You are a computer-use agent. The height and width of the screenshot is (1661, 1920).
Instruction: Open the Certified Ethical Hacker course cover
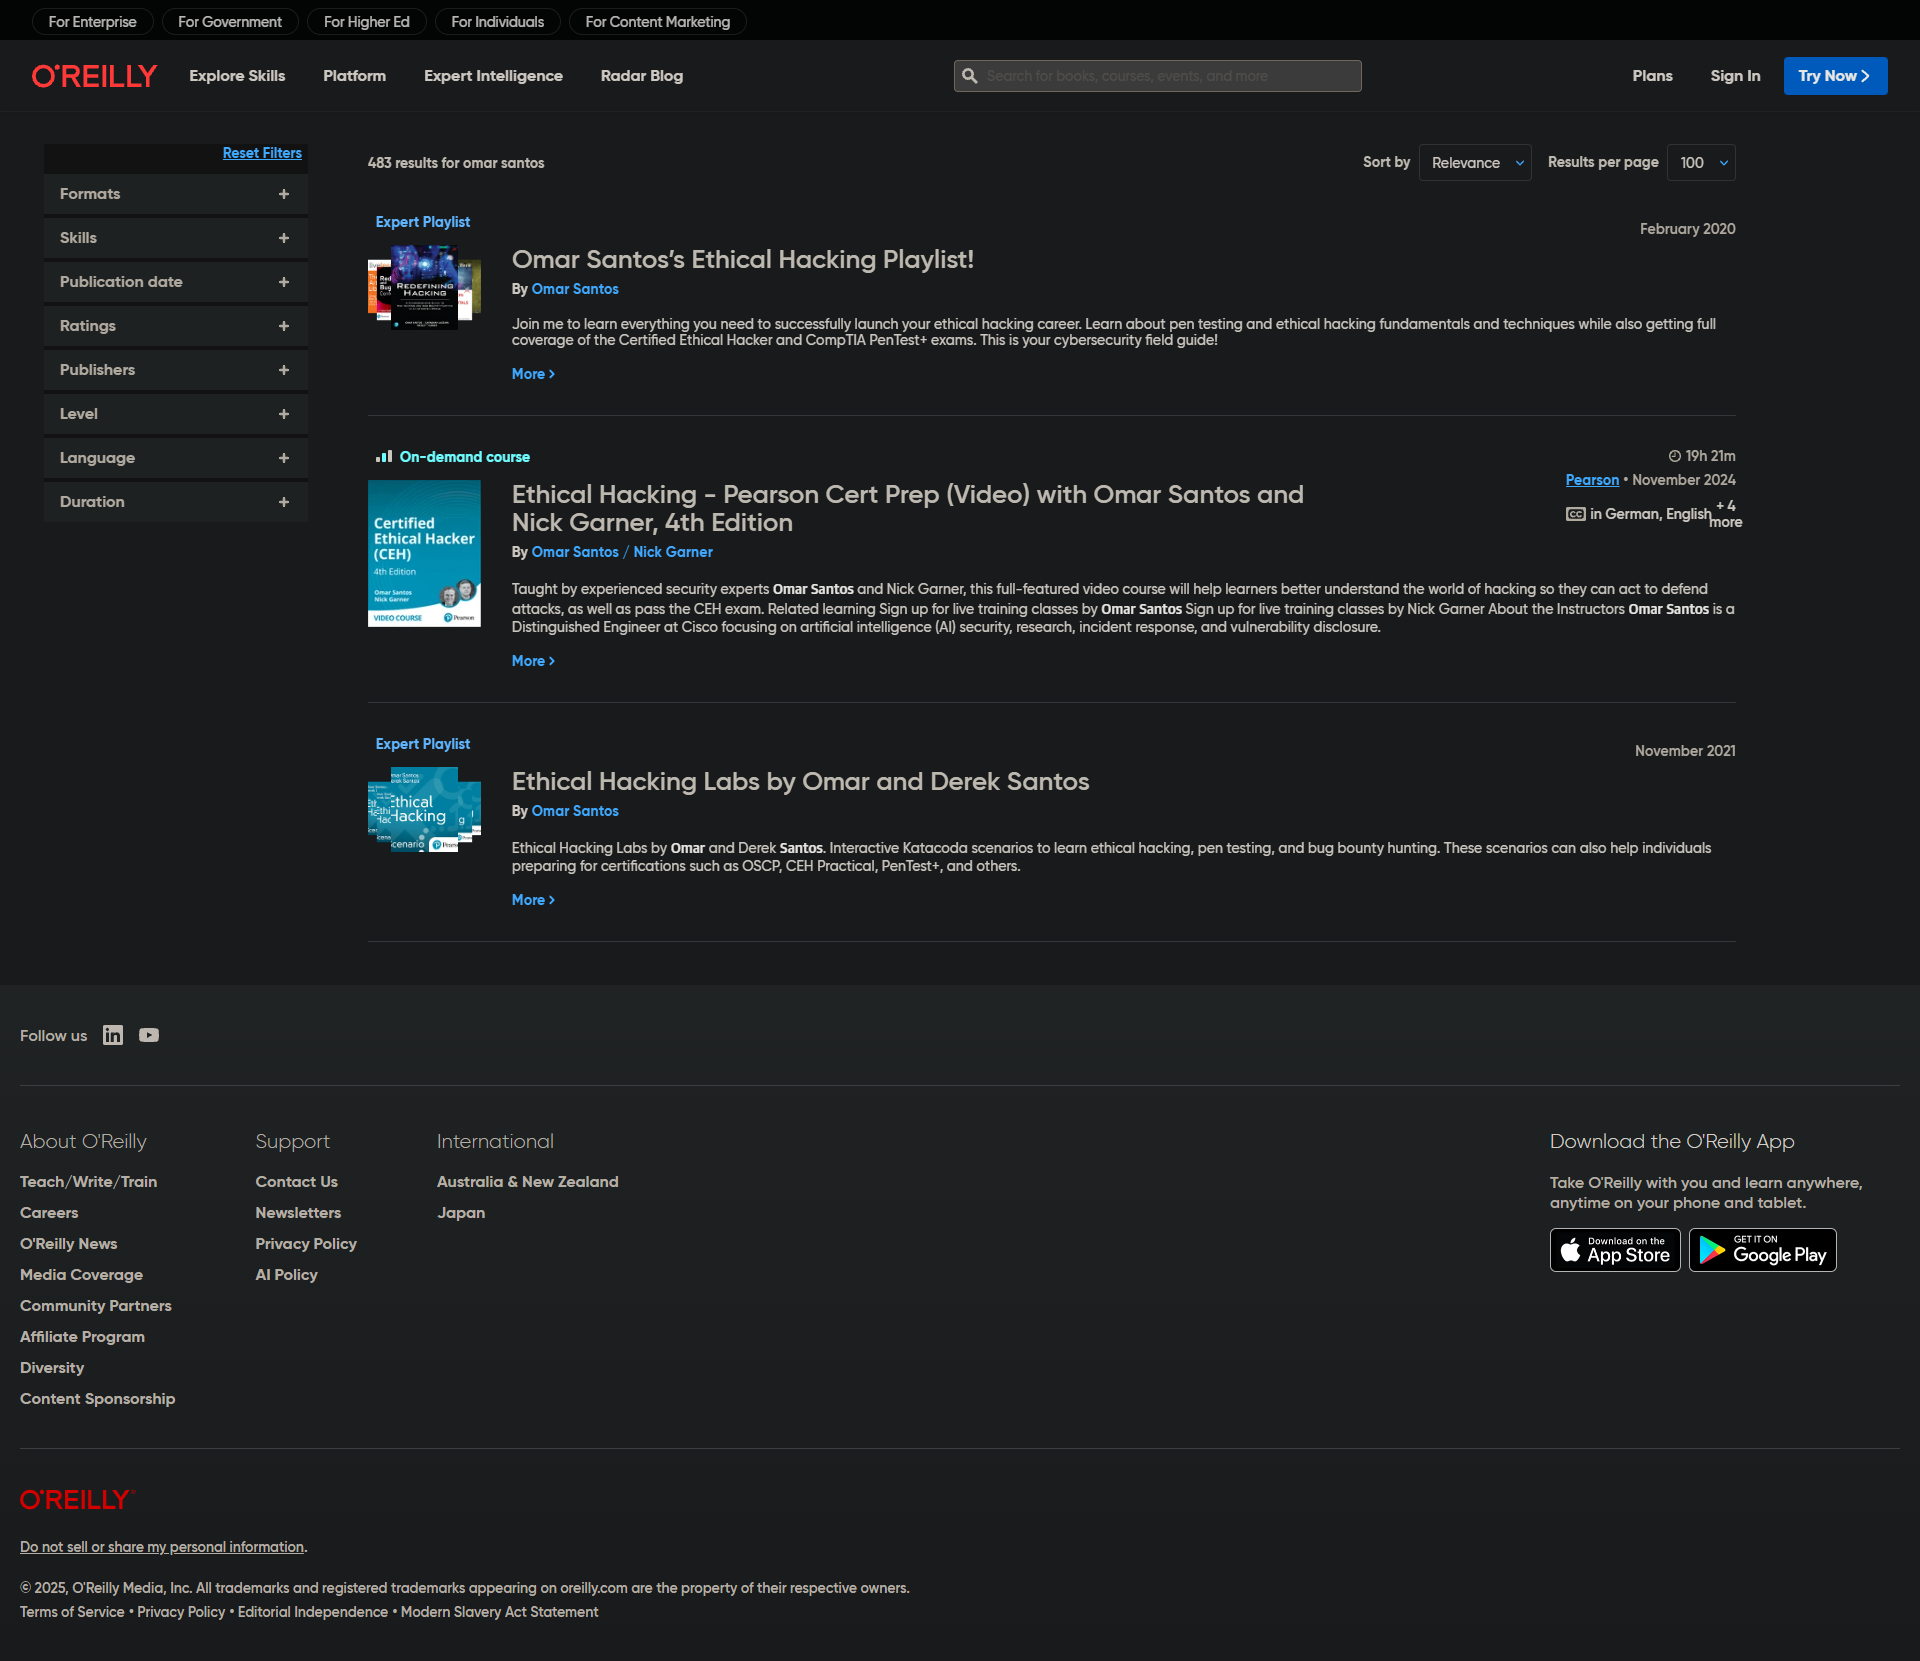(x=424, y=554)
